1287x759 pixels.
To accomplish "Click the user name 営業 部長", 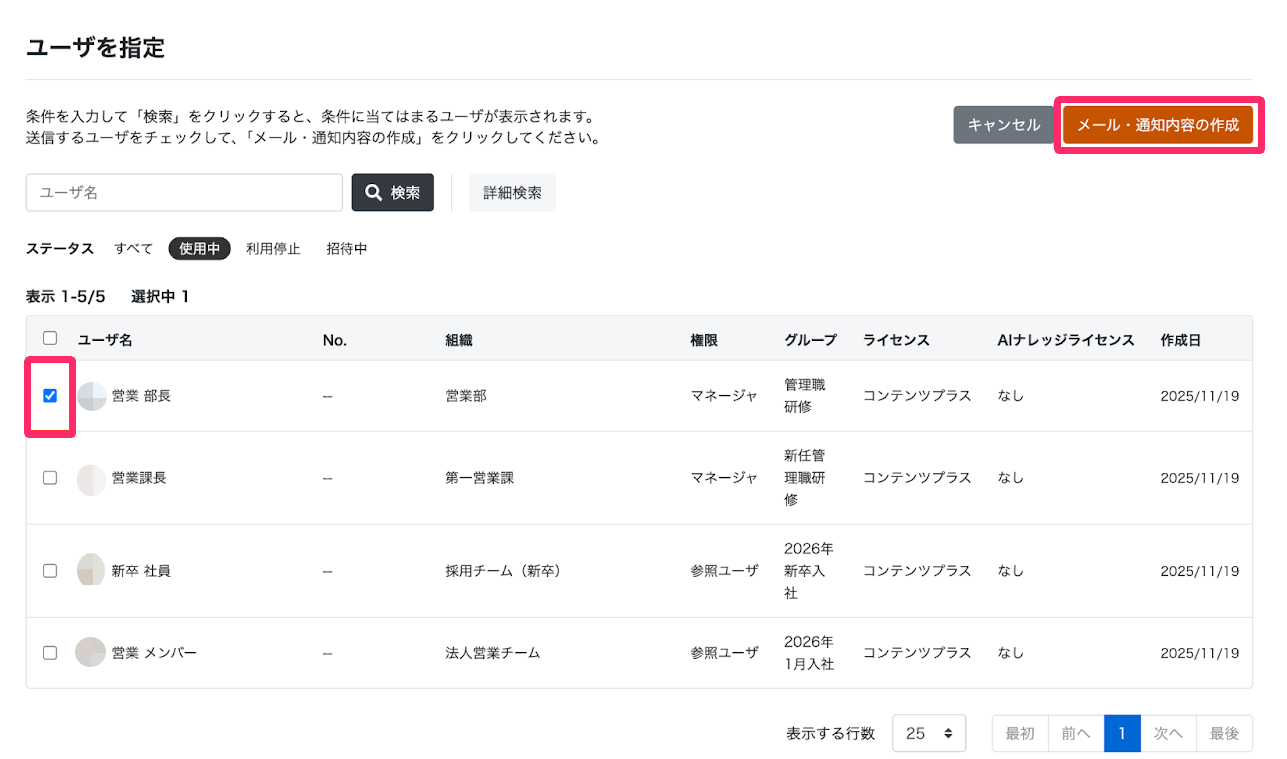I will [x=141, y=396].
